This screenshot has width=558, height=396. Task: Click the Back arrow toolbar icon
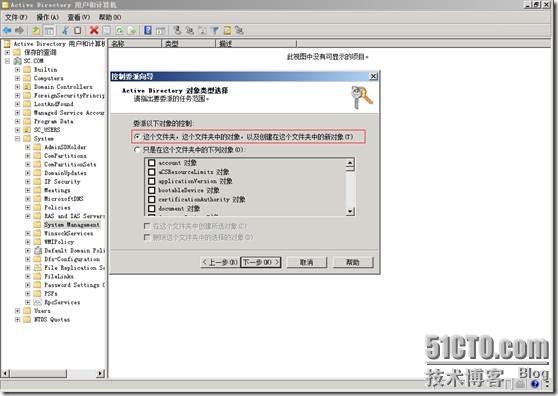click(7, 31)
